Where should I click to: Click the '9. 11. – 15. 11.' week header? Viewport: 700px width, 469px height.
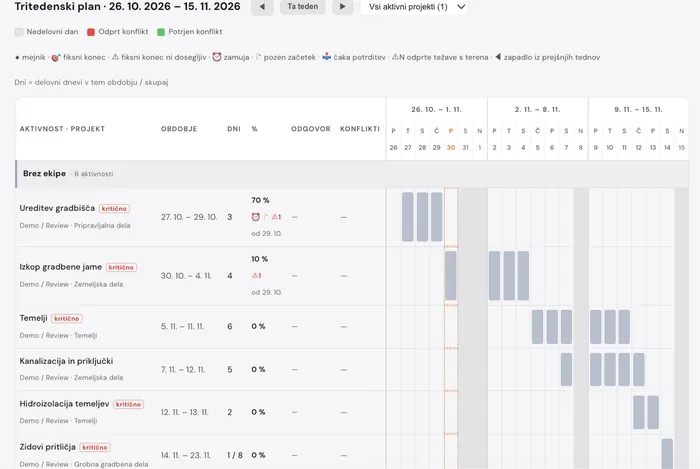click(638, 109)
